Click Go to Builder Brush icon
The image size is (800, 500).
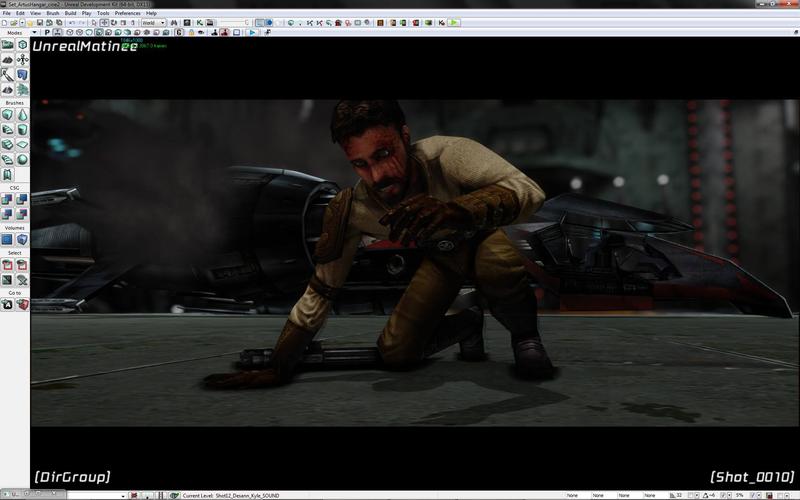(x=22, y=305)
